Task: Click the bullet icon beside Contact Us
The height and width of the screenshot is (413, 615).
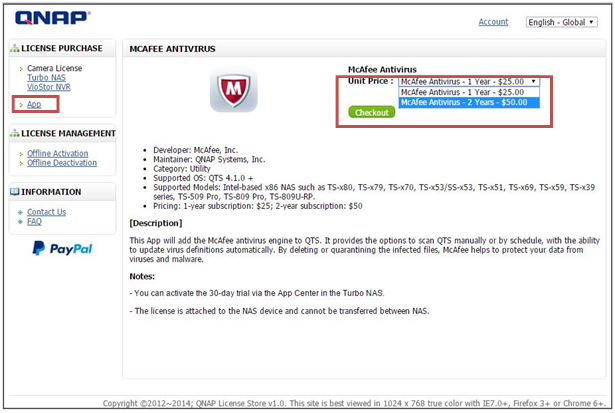Action: point(20,212)
